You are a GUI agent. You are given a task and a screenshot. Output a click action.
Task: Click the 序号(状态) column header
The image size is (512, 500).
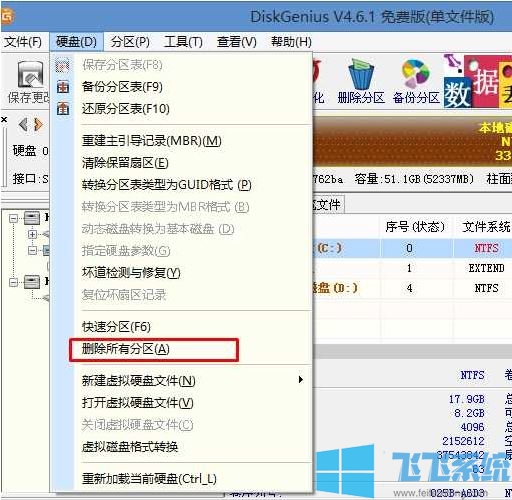(415, 227)
